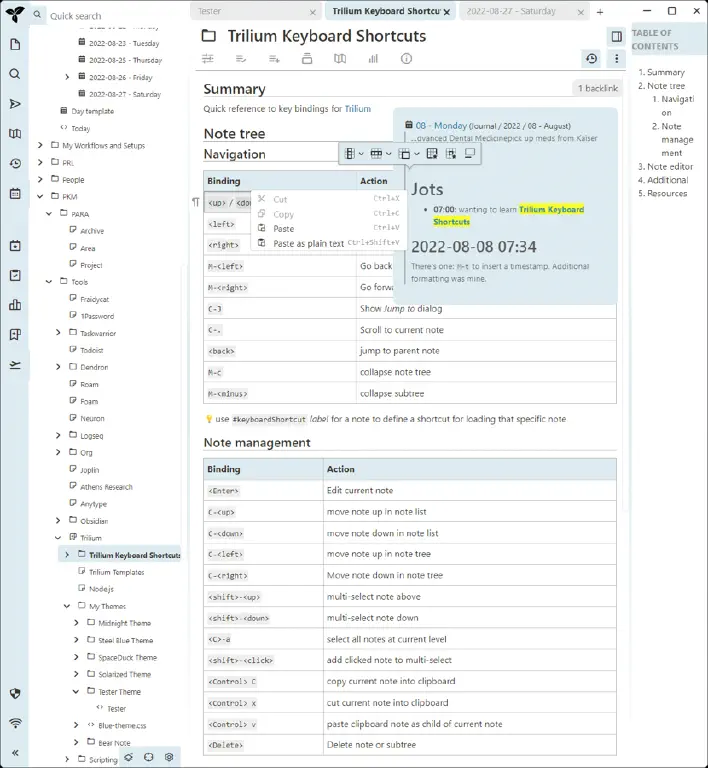Open note paths ribbon icon
The width and height of the screenshot is (708, 768).
click(307, 59)
